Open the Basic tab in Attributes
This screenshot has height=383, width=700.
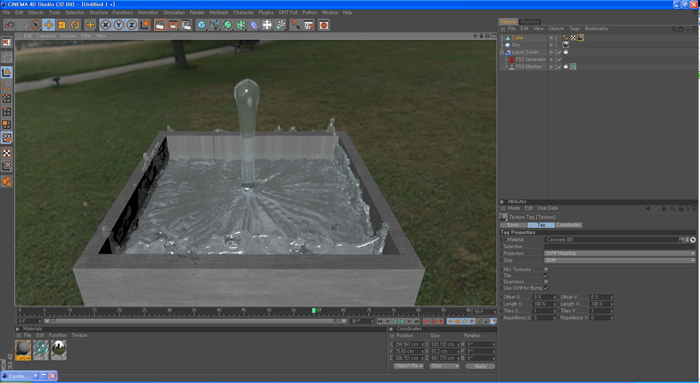click(x=513, y=225)
